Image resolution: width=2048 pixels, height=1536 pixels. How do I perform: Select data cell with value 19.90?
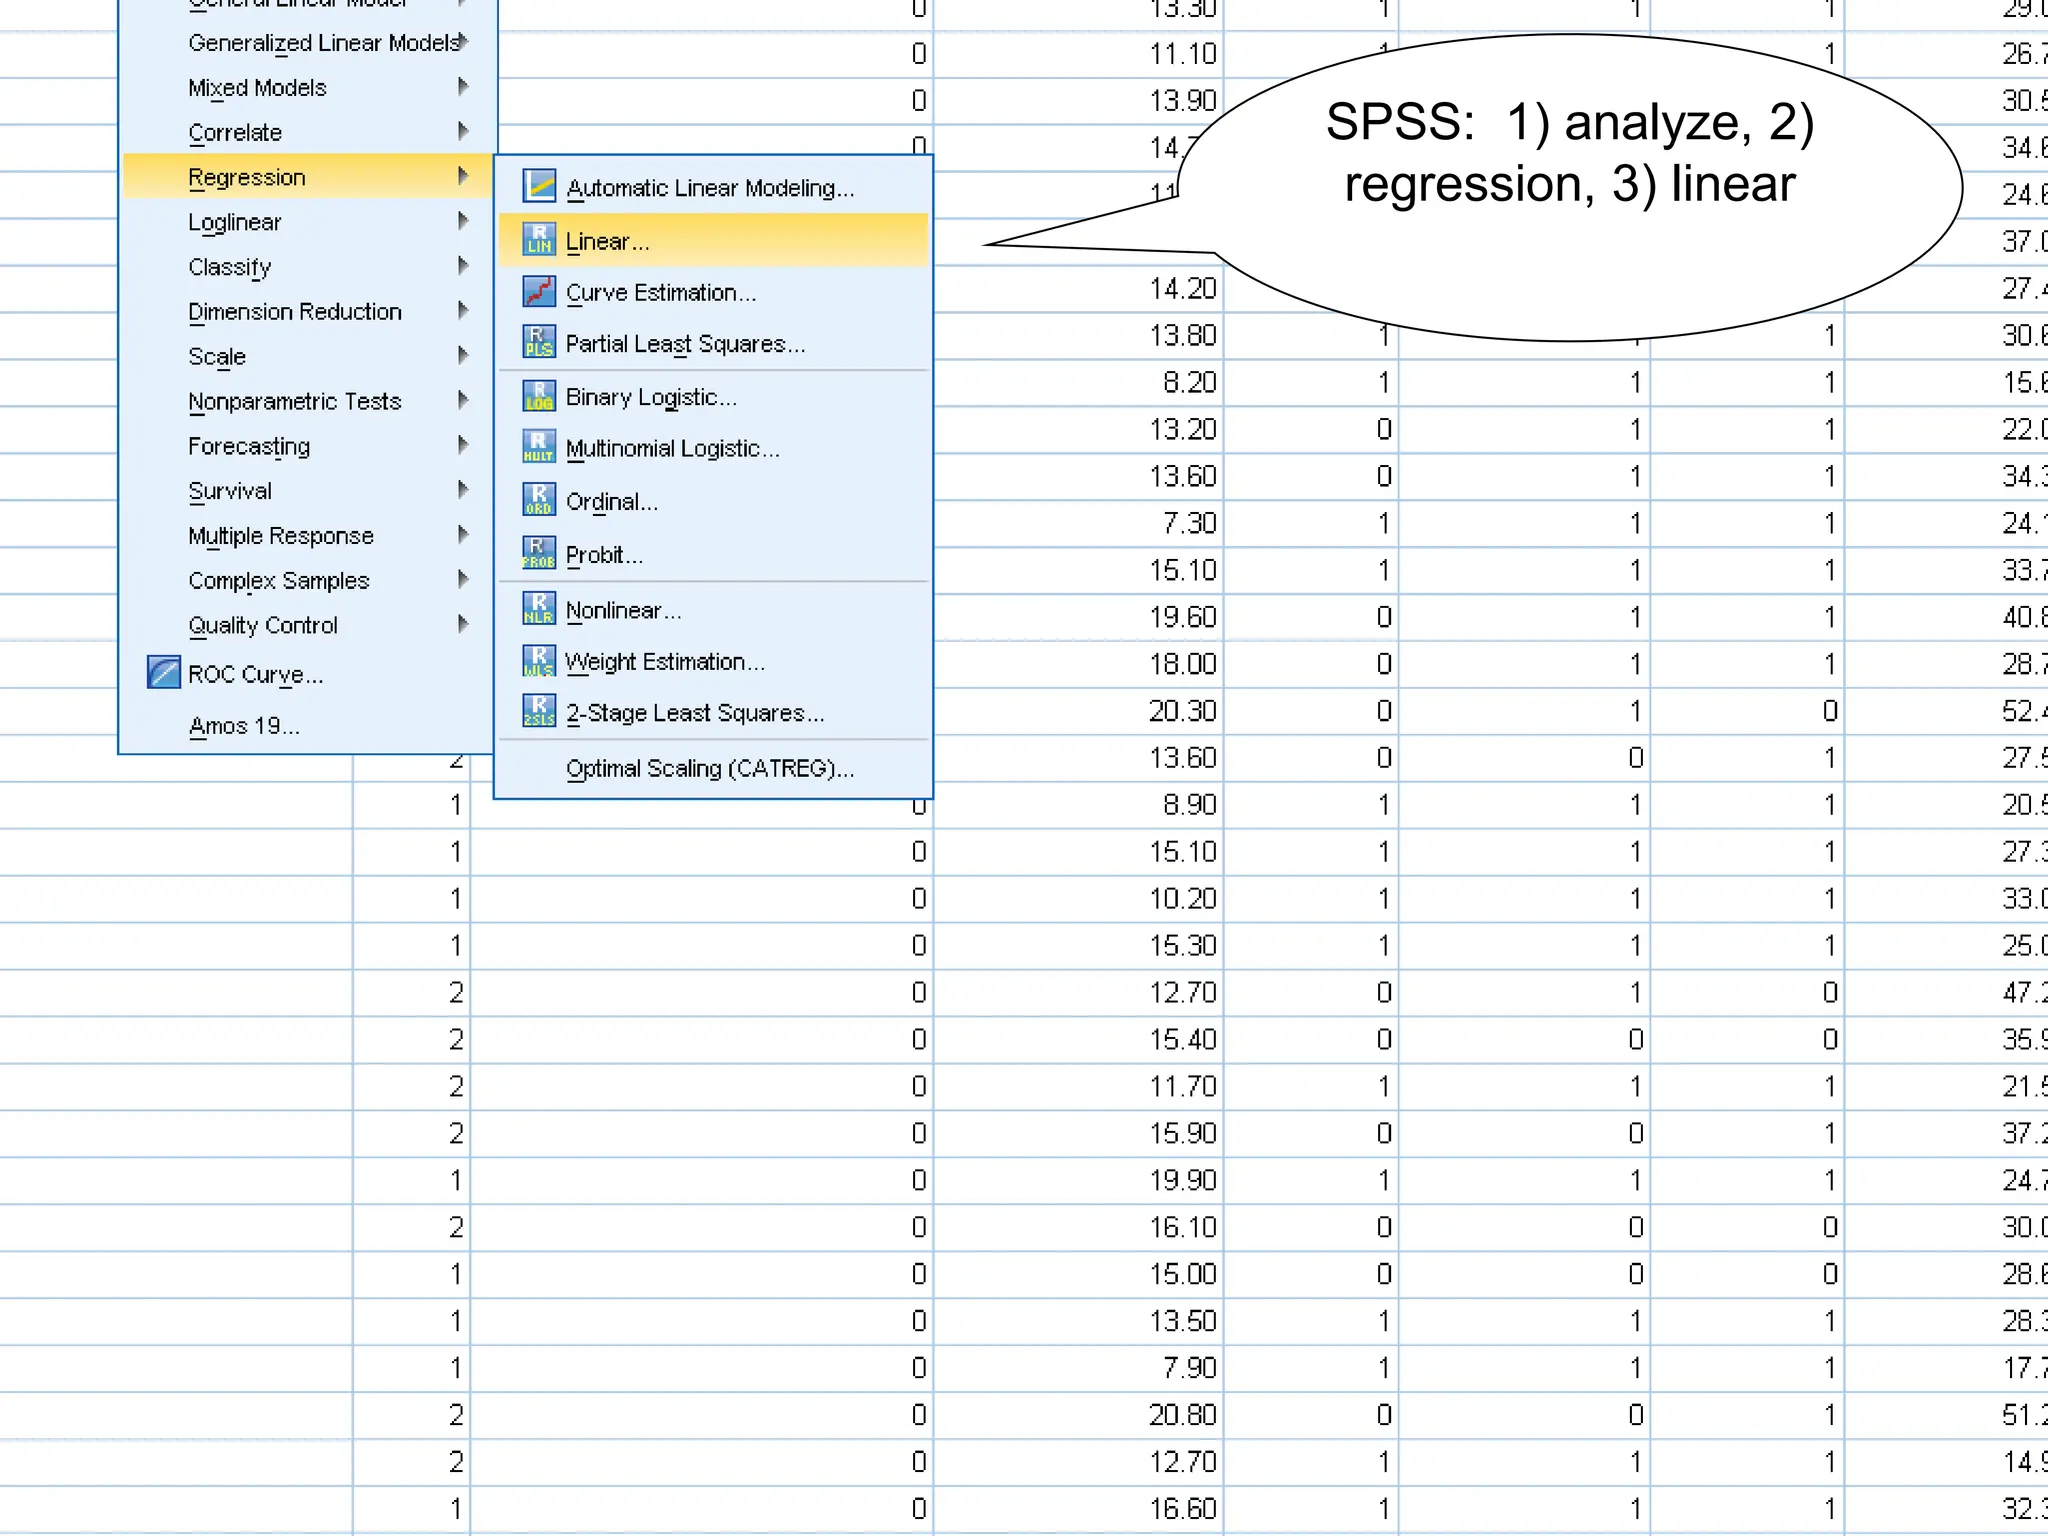1079,1180
